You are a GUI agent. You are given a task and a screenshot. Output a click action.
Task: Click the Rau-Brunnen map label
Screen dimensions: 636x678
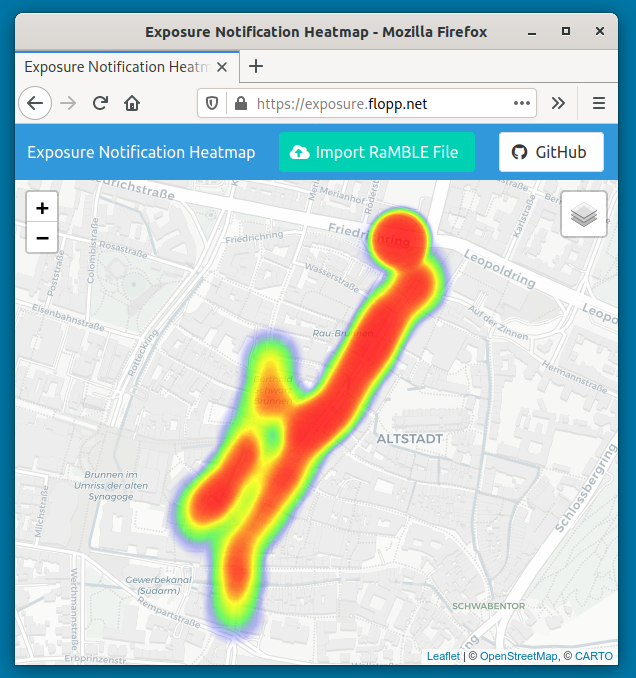(x=343, y=333)
